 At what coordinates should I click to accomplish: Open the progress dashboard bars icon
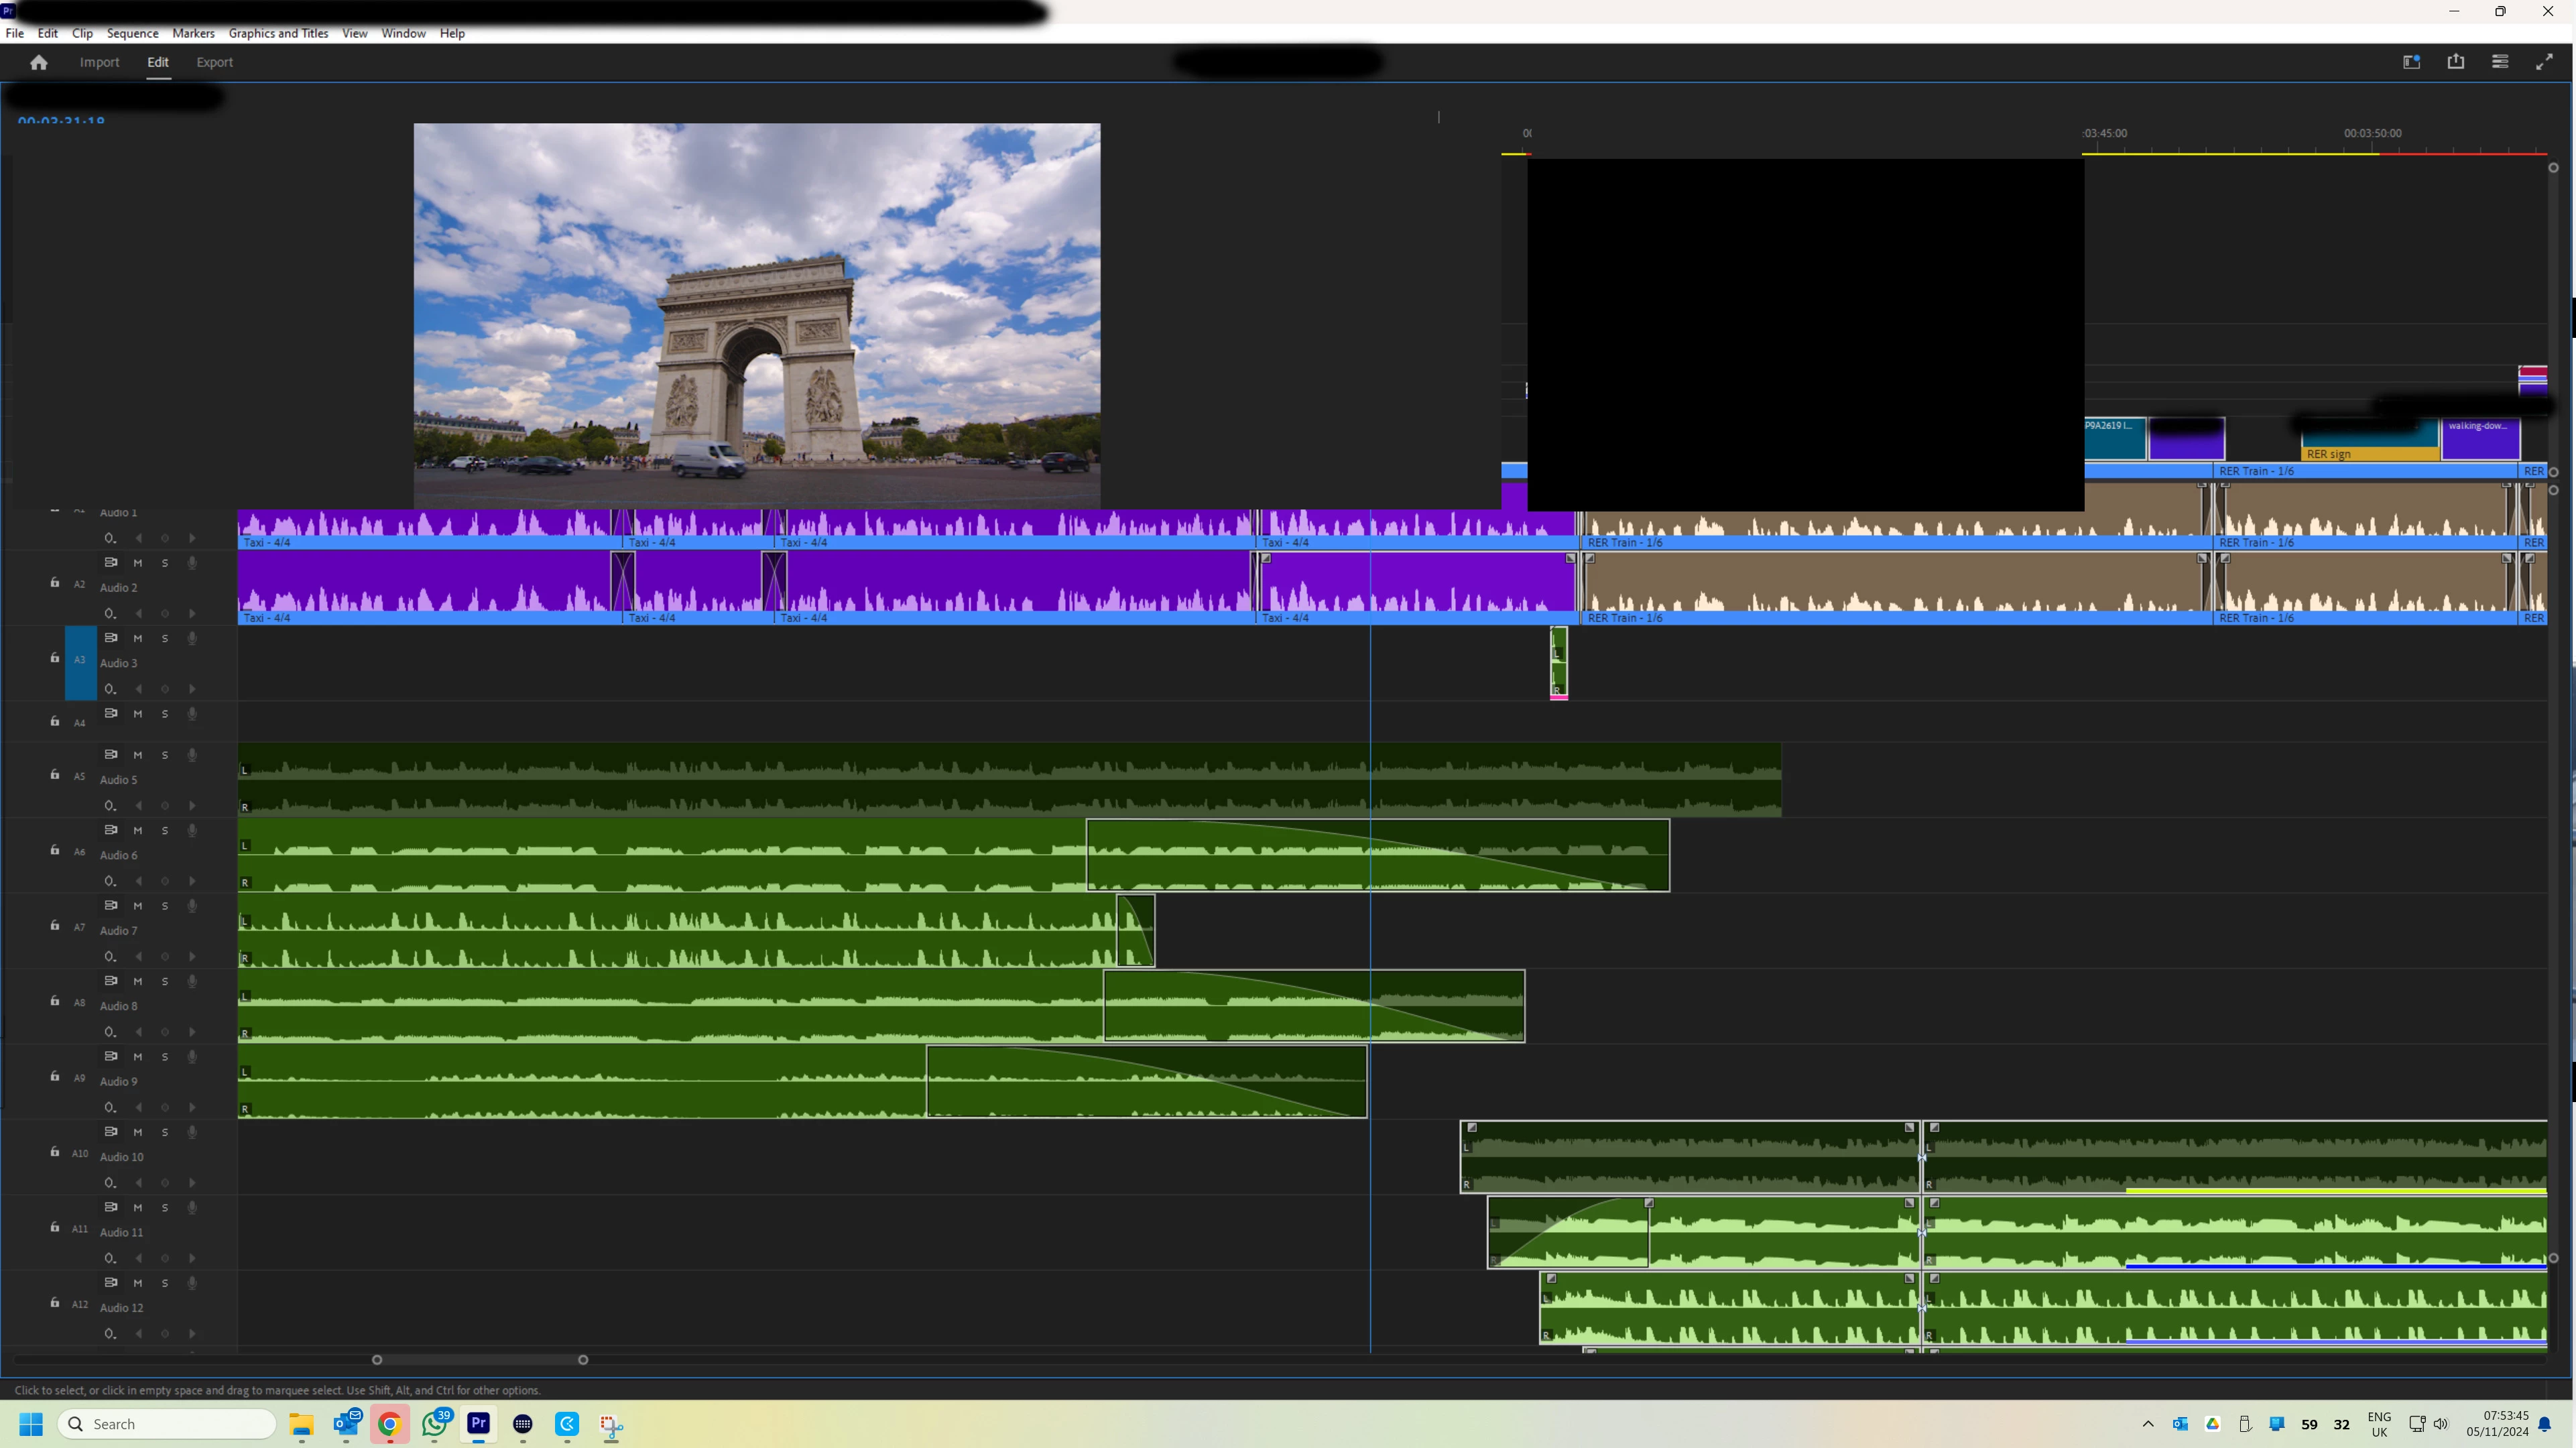point(2500,62)
